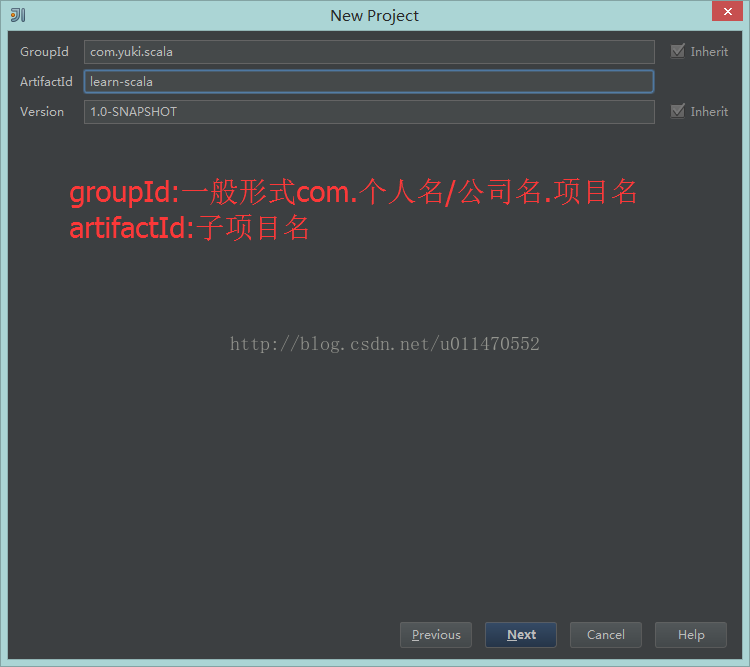Close the New Project dialog
Viewport: 750px width, 667px height.
pyautogui.click(x=728, y=11)
